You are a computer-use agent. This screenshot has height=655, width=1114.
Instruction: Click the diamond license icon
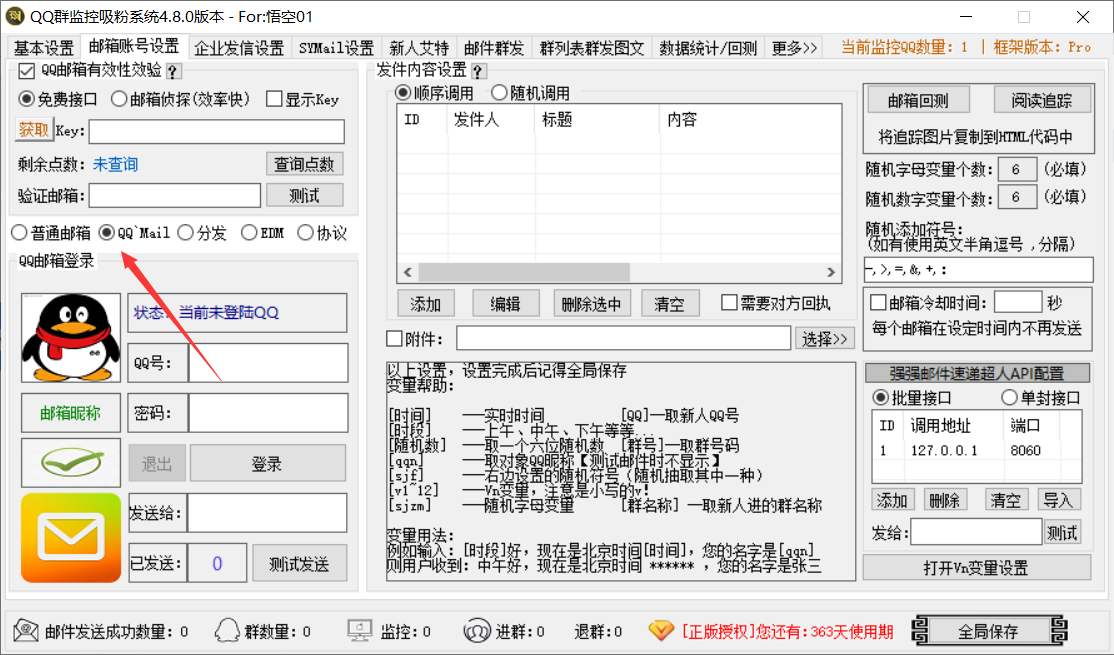coord(661,630)
